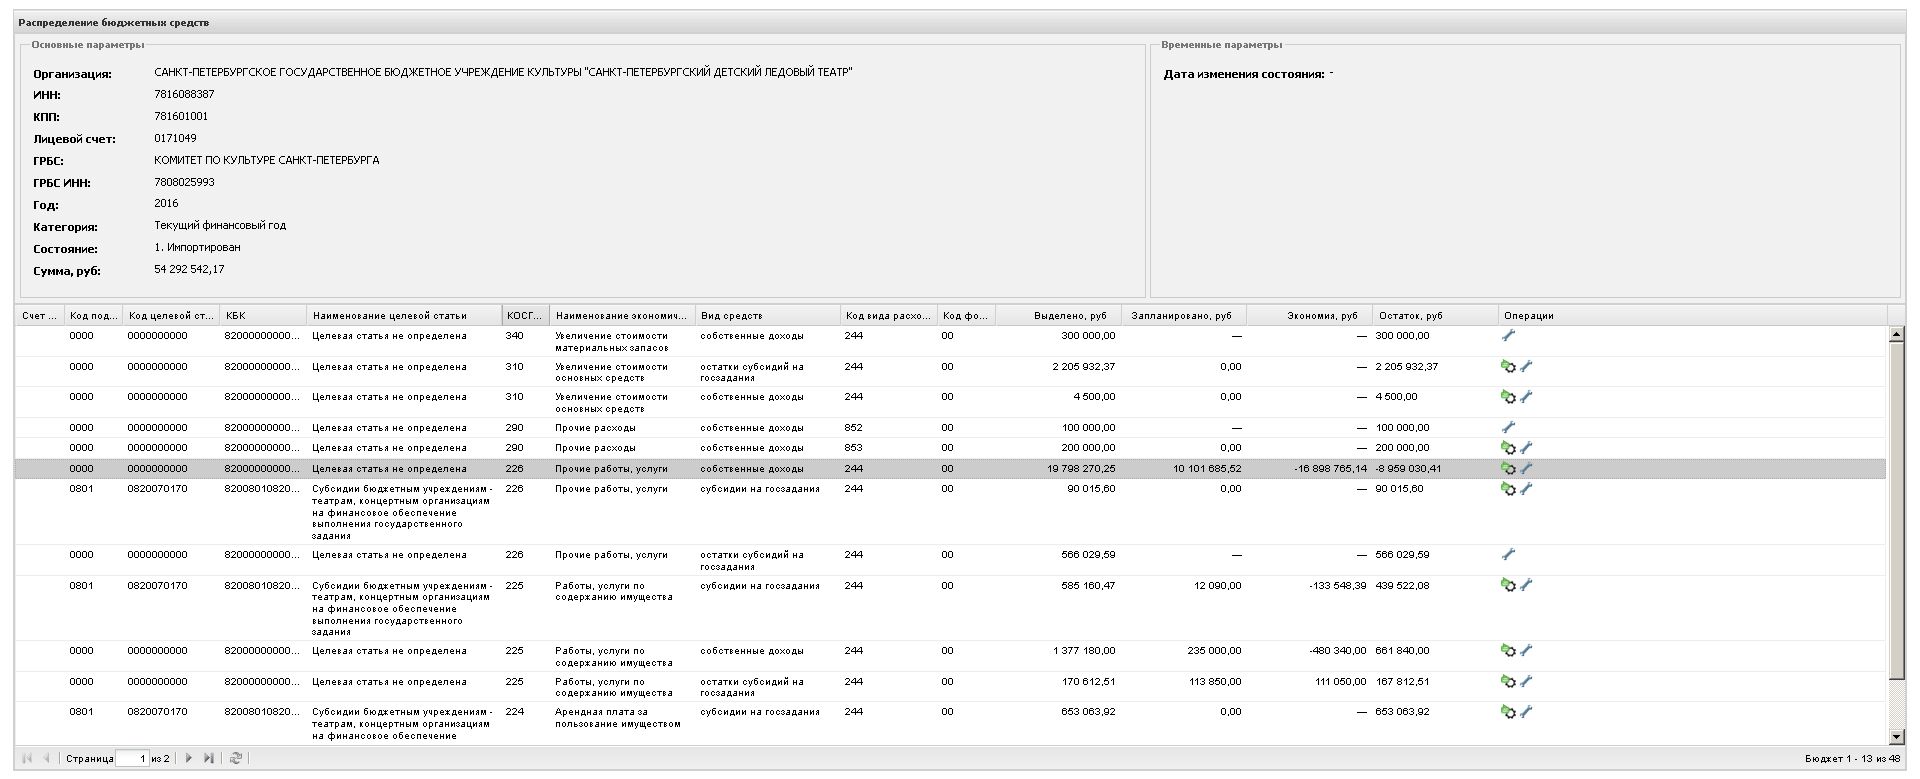The image size is (1920, 779).
Task: Click the Код целевой ст... column header
Action: tap(170, 315)
